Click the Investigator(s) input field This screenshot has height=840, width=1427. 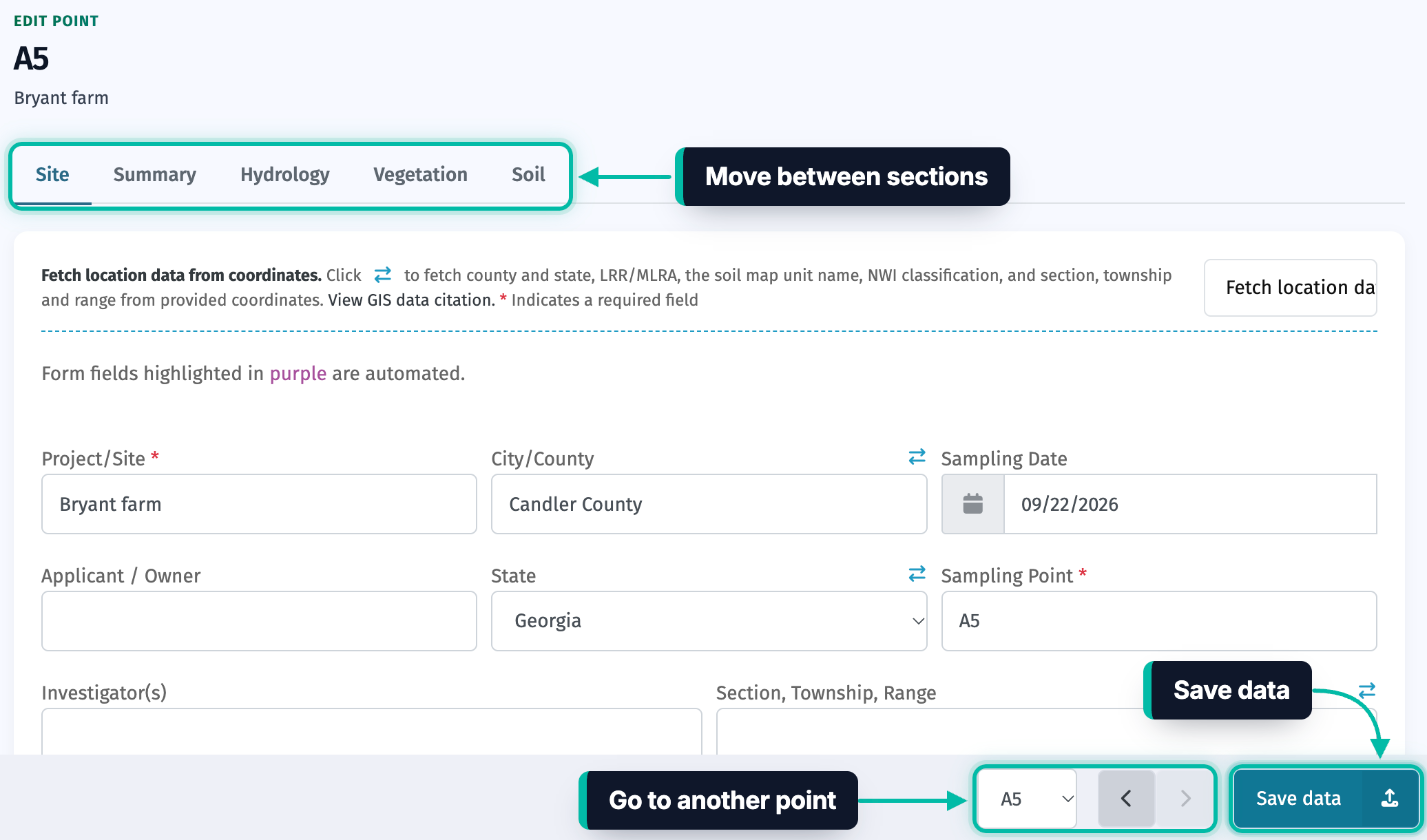click(372, 732)
